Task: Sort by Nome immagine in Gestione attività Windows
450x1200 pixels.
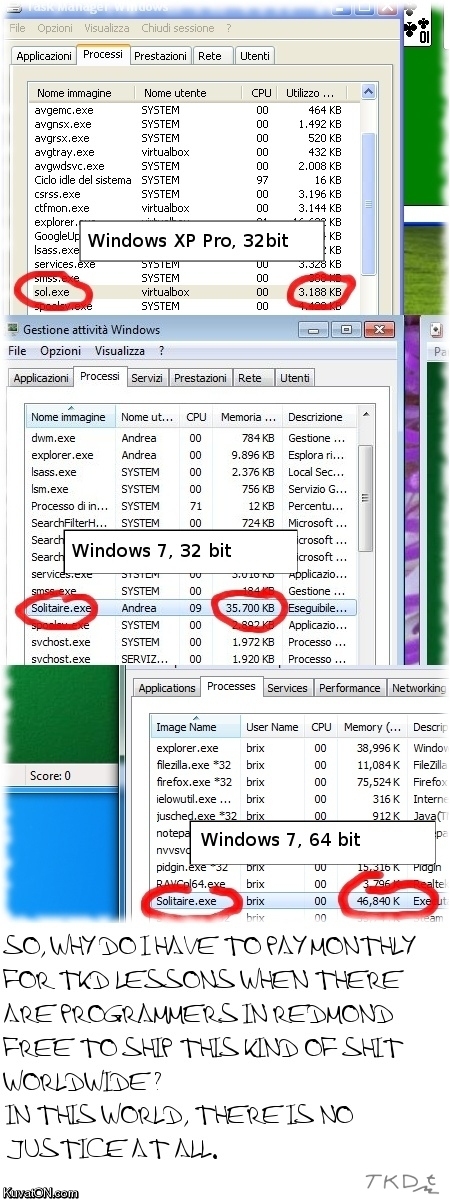Action: tap(71, 417)
